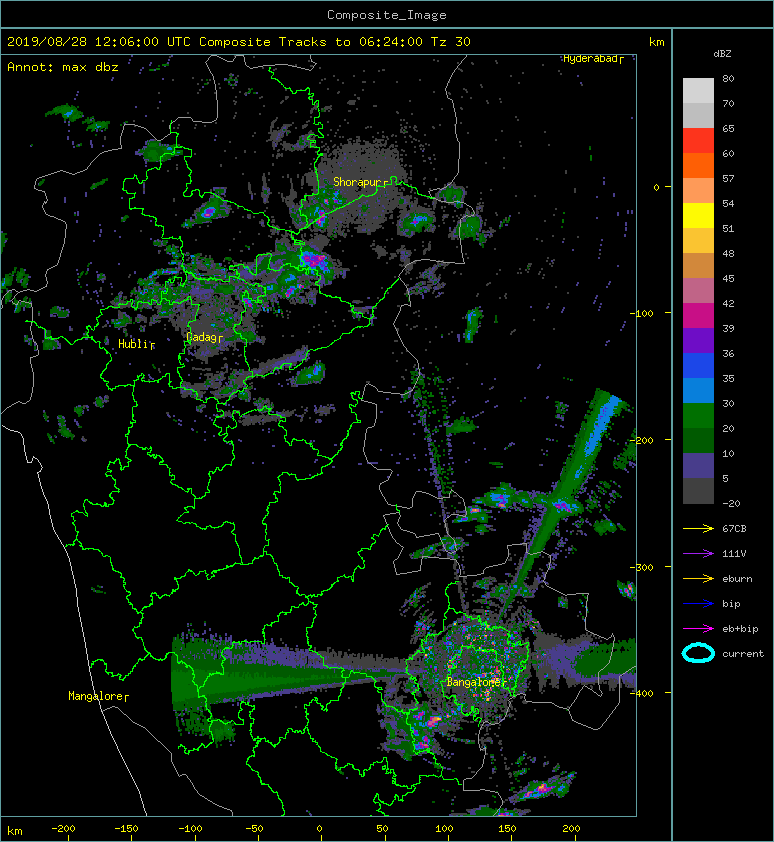Select the Shorapur city label
774x842 pixels.
tap(357, 182)
